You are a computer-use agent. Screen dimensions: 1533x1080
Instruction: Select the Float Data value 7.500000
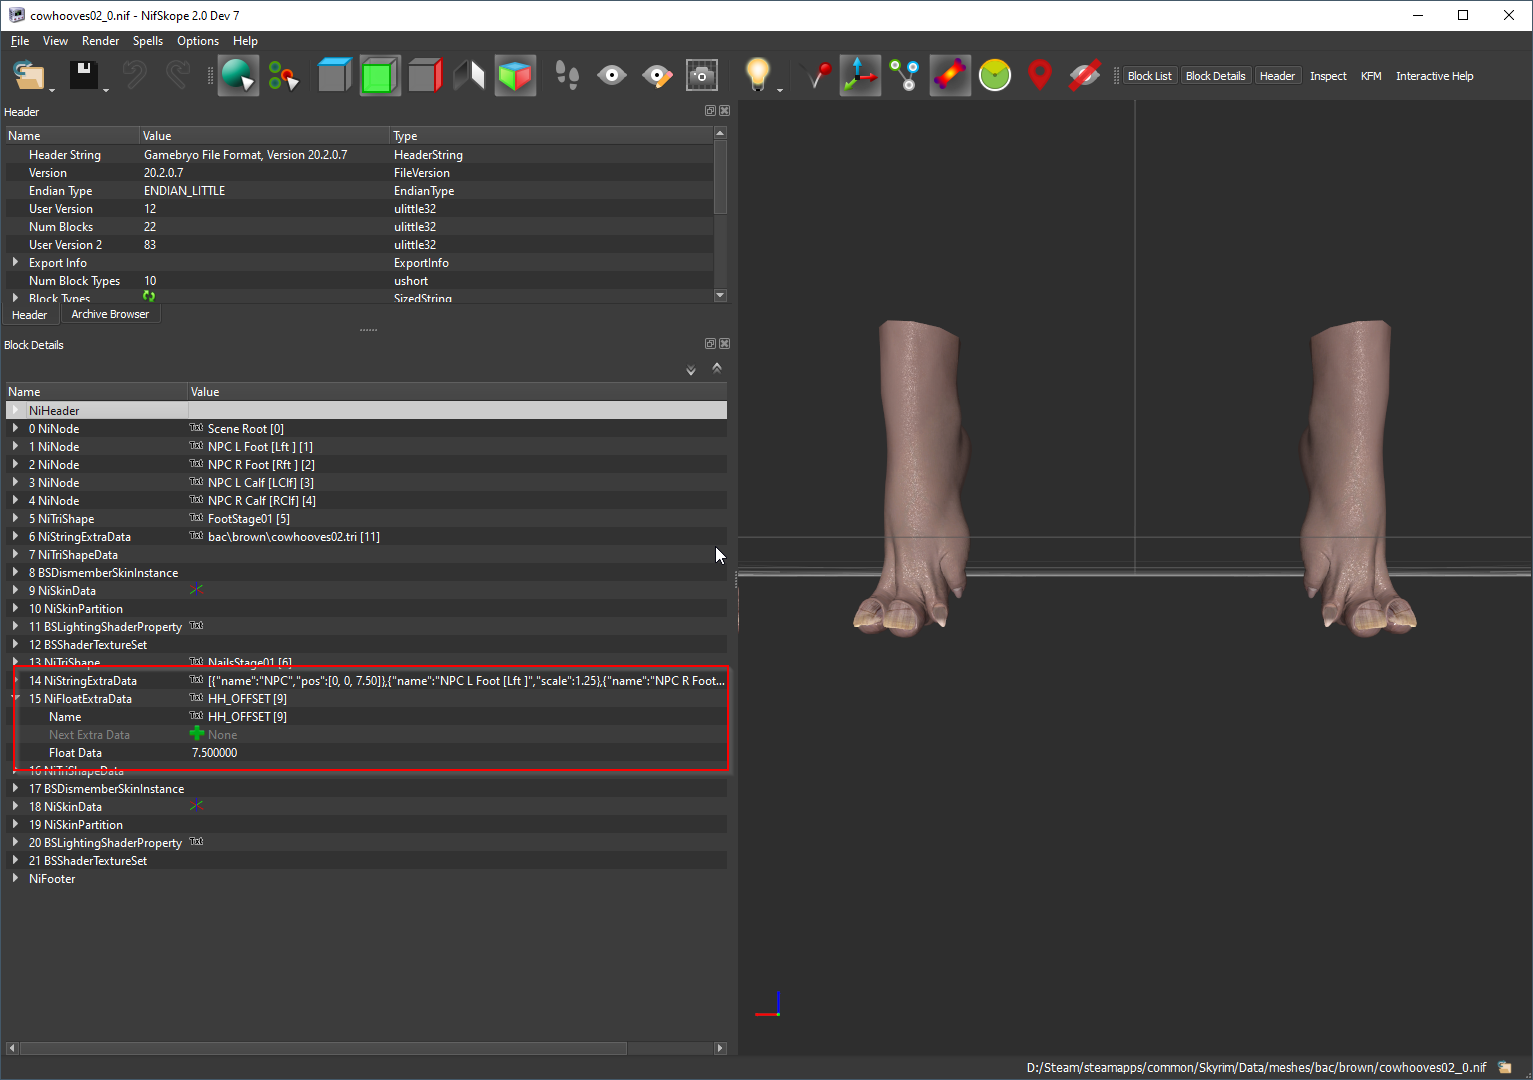pyautogui.click(x=214, y=753)
